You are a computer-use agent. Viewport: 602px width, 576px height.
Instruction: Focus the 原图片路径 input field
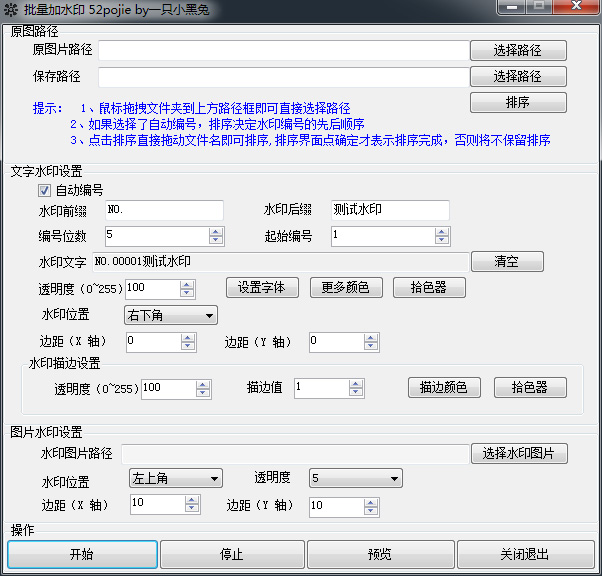pos(284,50)
